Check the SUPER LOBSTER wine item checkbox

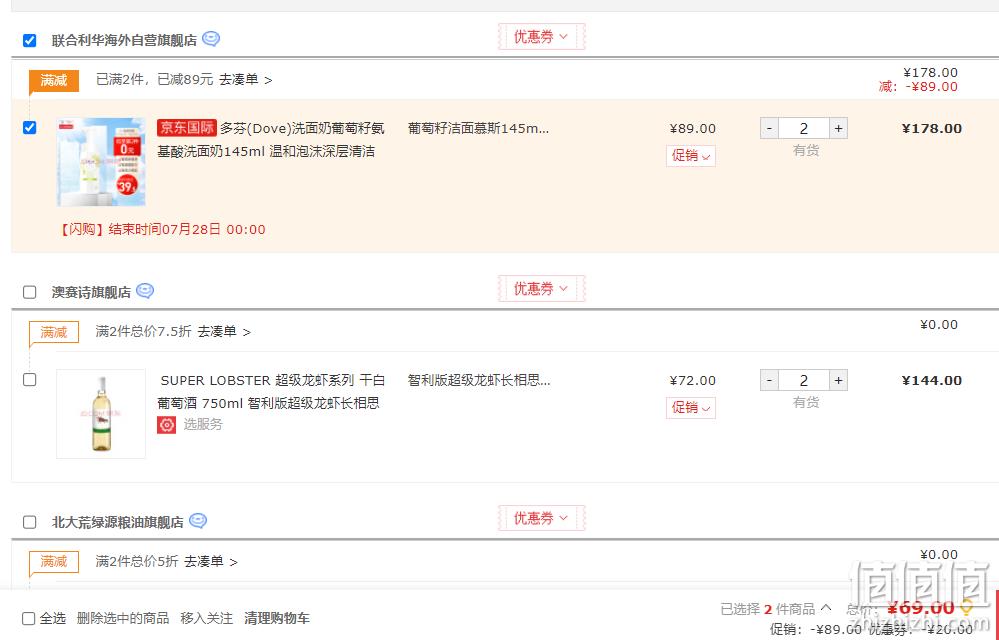click(x=29, y=380)
